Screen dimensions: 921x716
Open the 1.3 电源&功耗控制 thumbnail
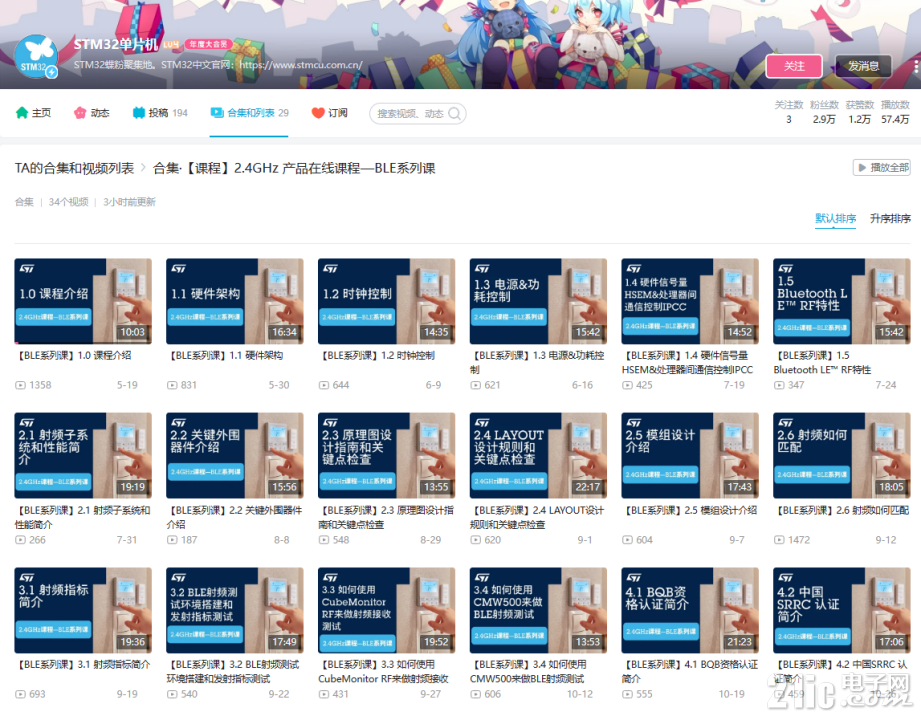point(538,301)
